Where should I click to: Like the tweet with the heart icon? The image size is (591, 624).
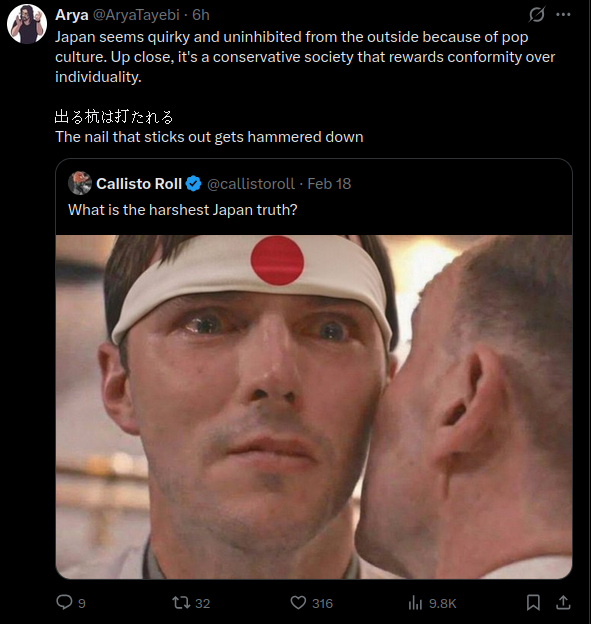pyautogui.click(x=298, y=603)
